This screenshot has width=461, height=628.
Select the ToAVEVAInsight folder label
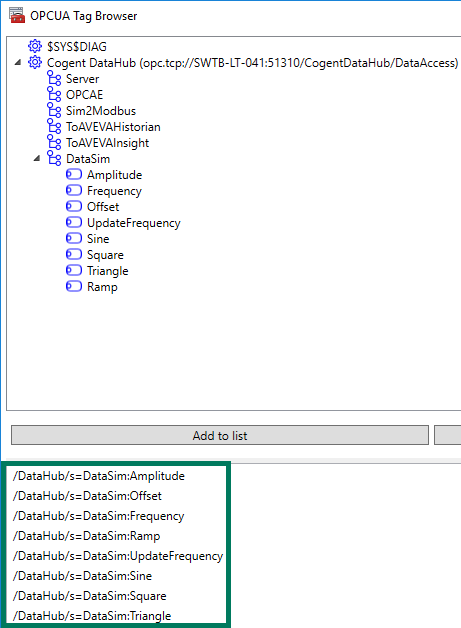[108, 143]
